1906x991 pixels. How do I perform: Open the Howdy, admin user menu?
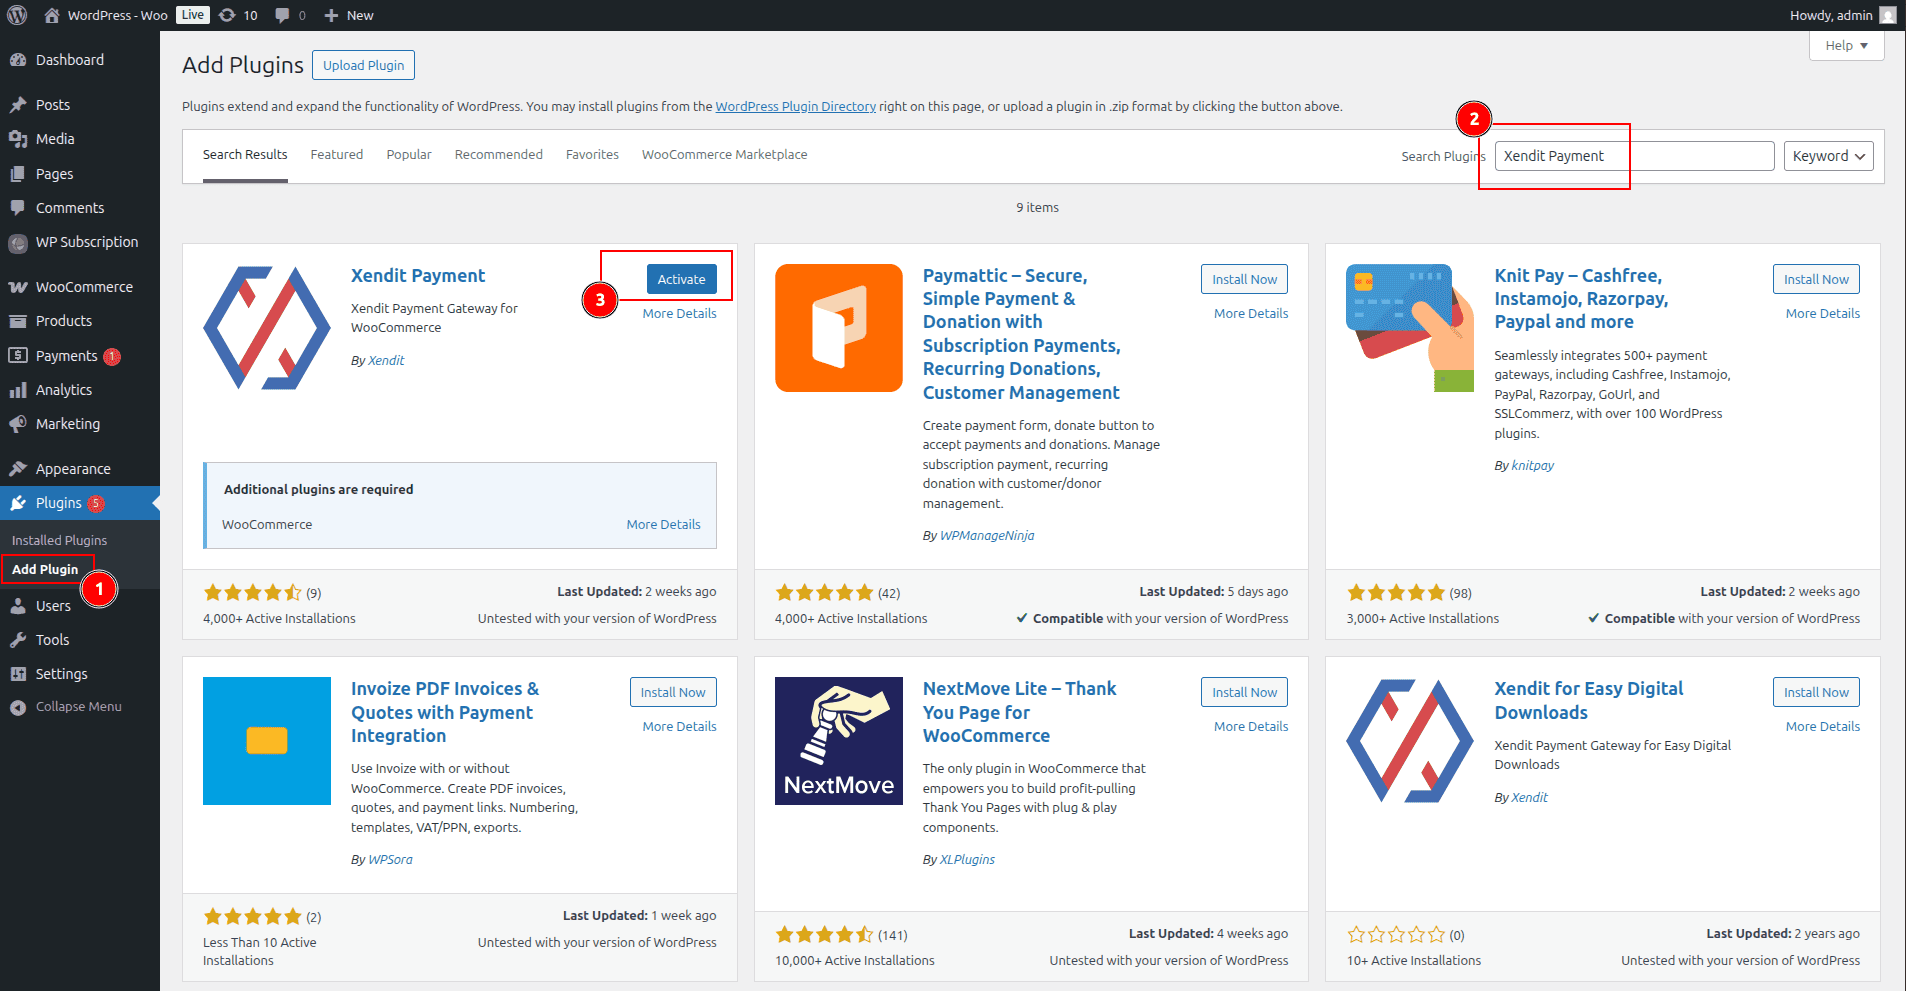tap(1841, 15)
